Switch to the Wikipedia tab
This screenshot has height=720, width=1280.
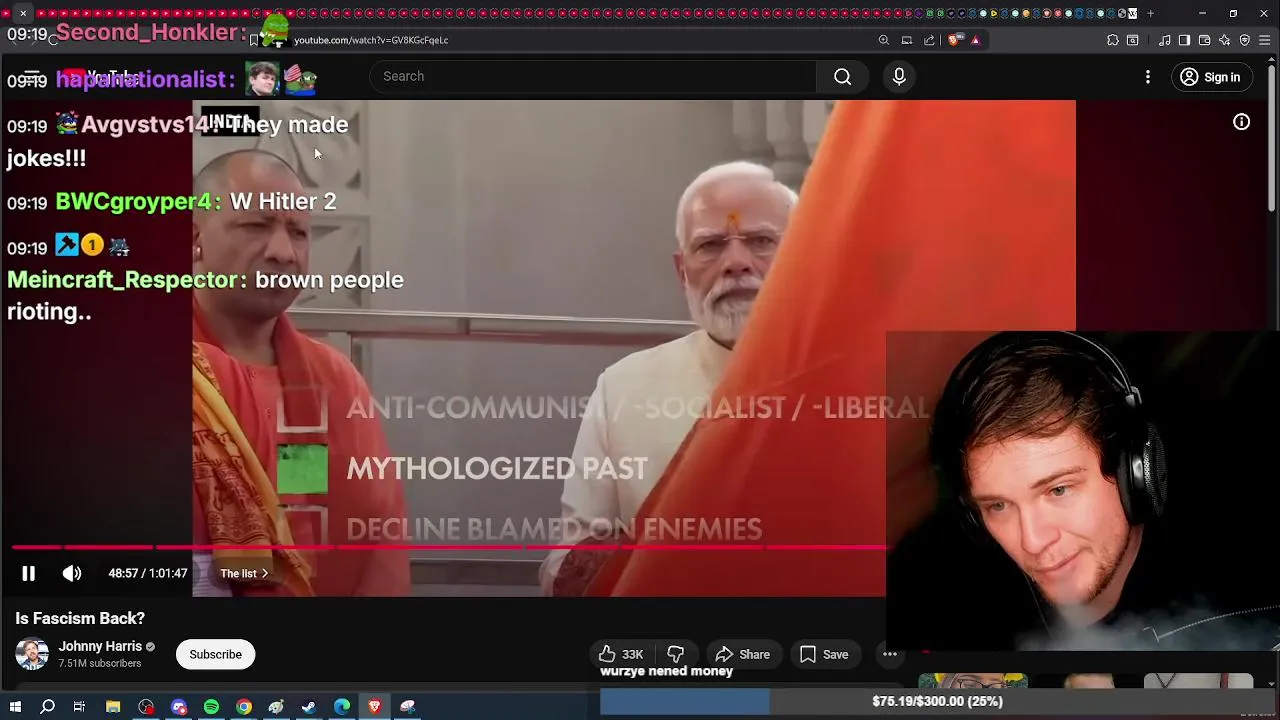1132,14
